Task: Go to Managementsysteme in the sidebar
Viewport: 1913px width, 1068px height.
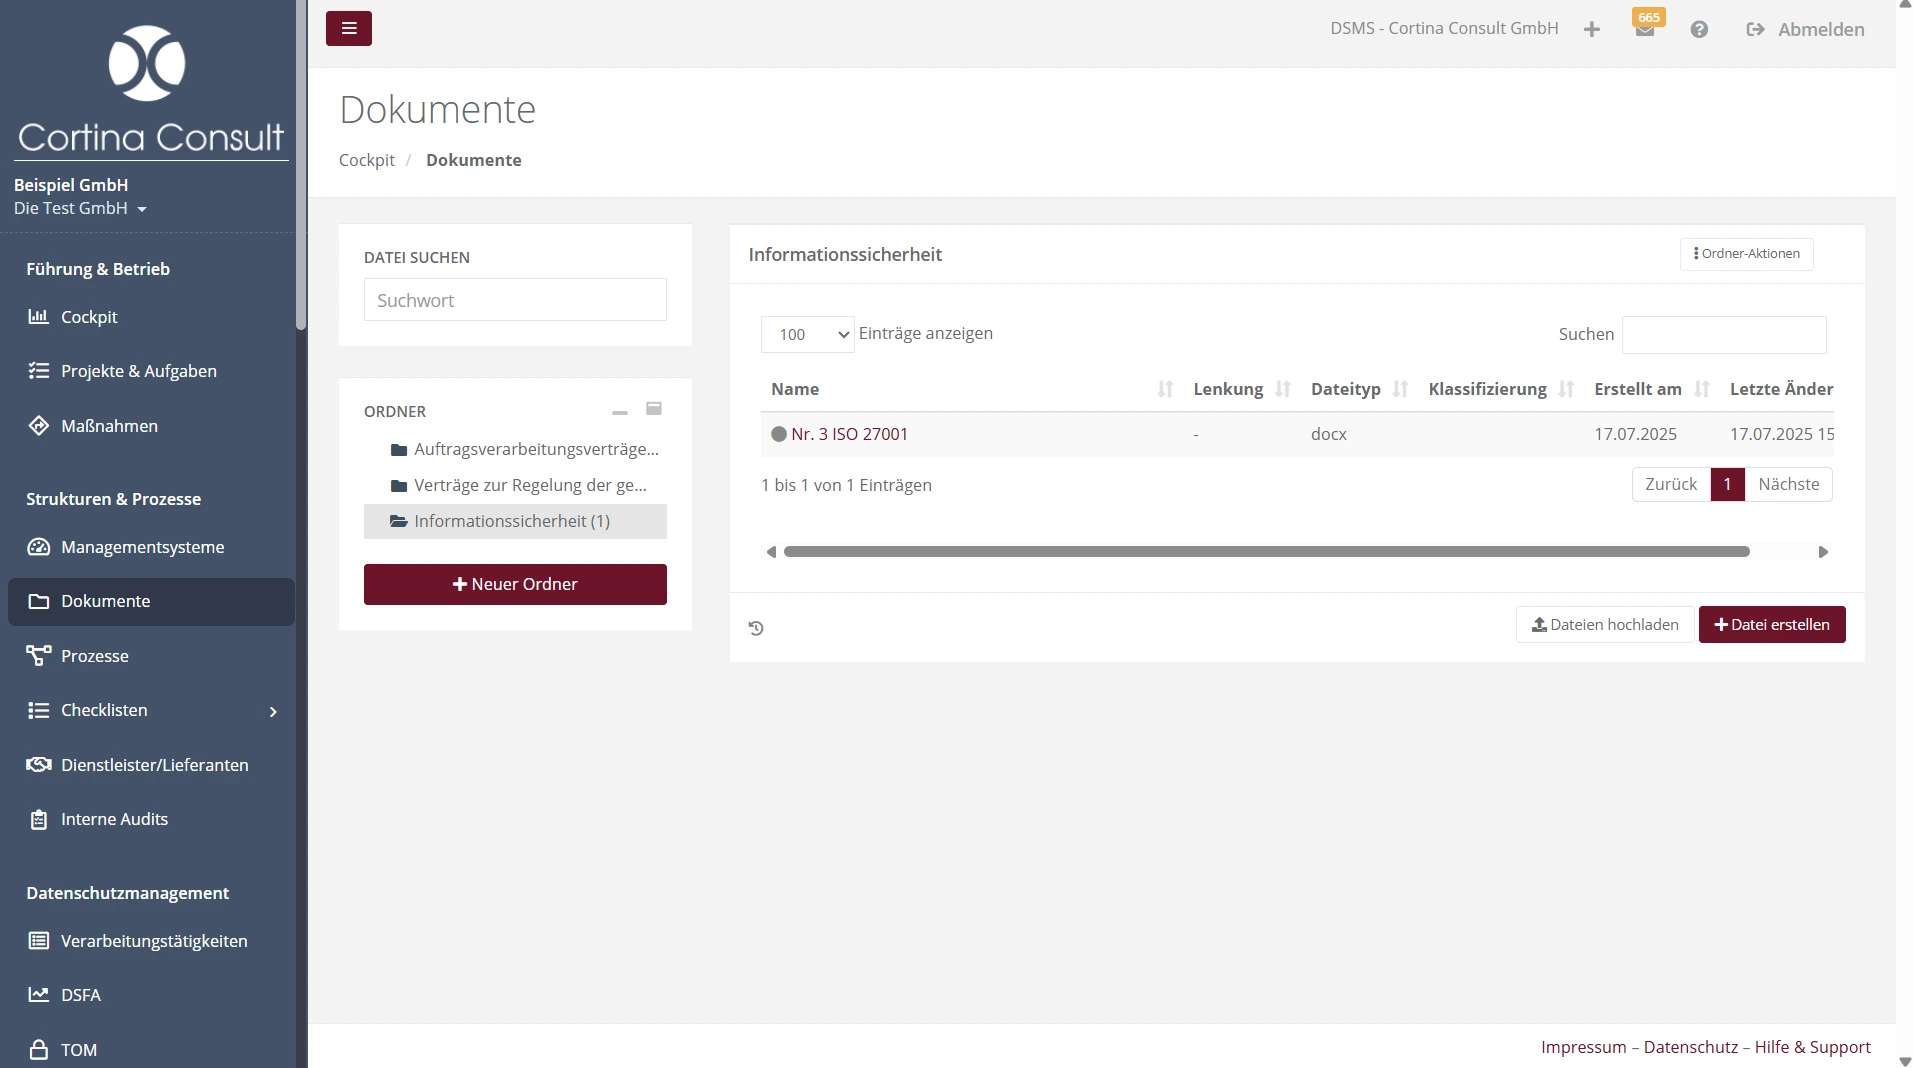Action: tap(142, 547)
